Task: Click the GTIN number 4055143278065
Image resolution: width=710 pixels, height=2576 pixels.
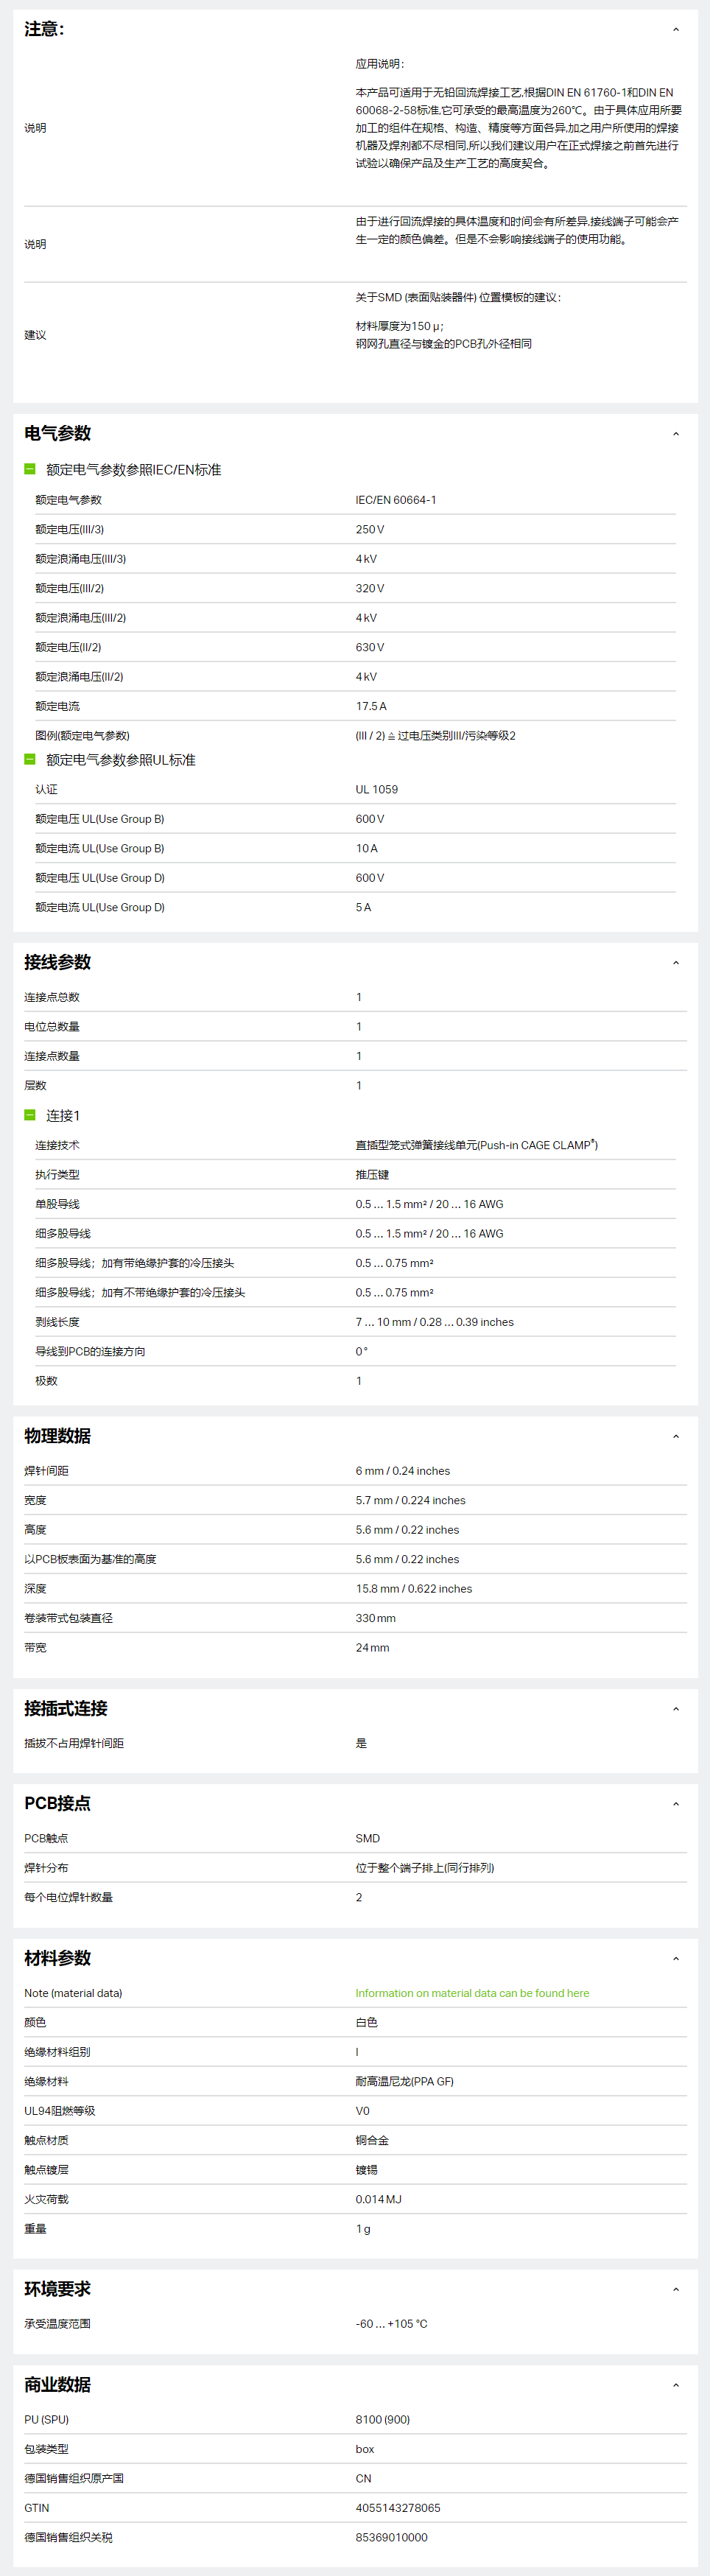Action: tap(398, 2508)
